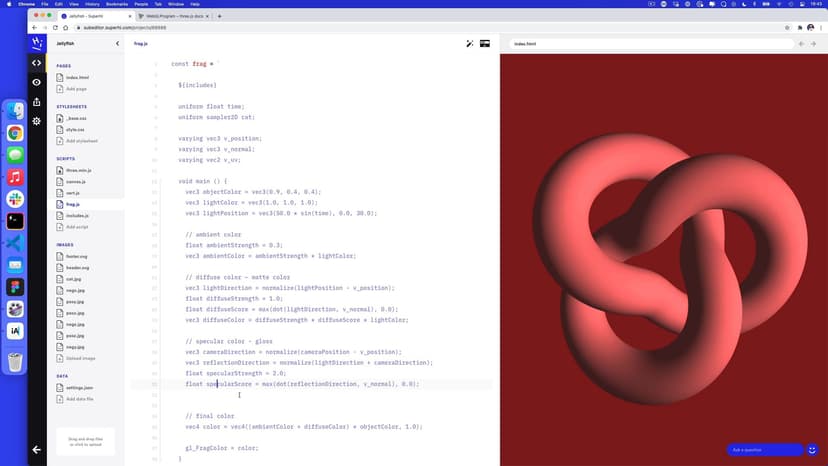This screenshot has height=466, width=828.
Task: Open the code editor view icon
Action: coord(37,62)
